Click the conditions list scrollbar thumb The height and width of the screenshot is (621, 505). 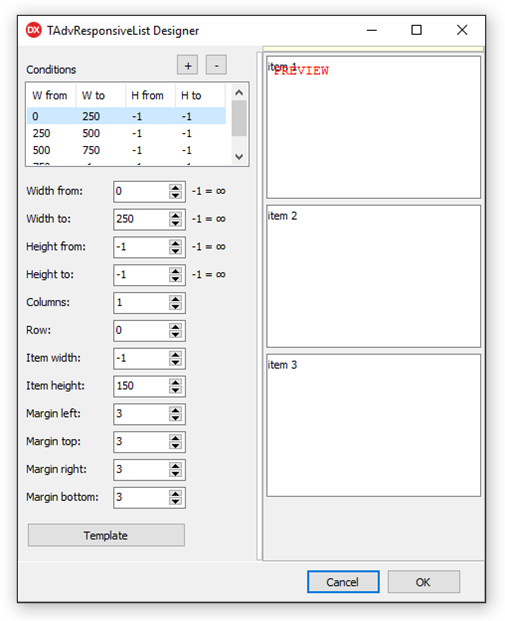239,118
